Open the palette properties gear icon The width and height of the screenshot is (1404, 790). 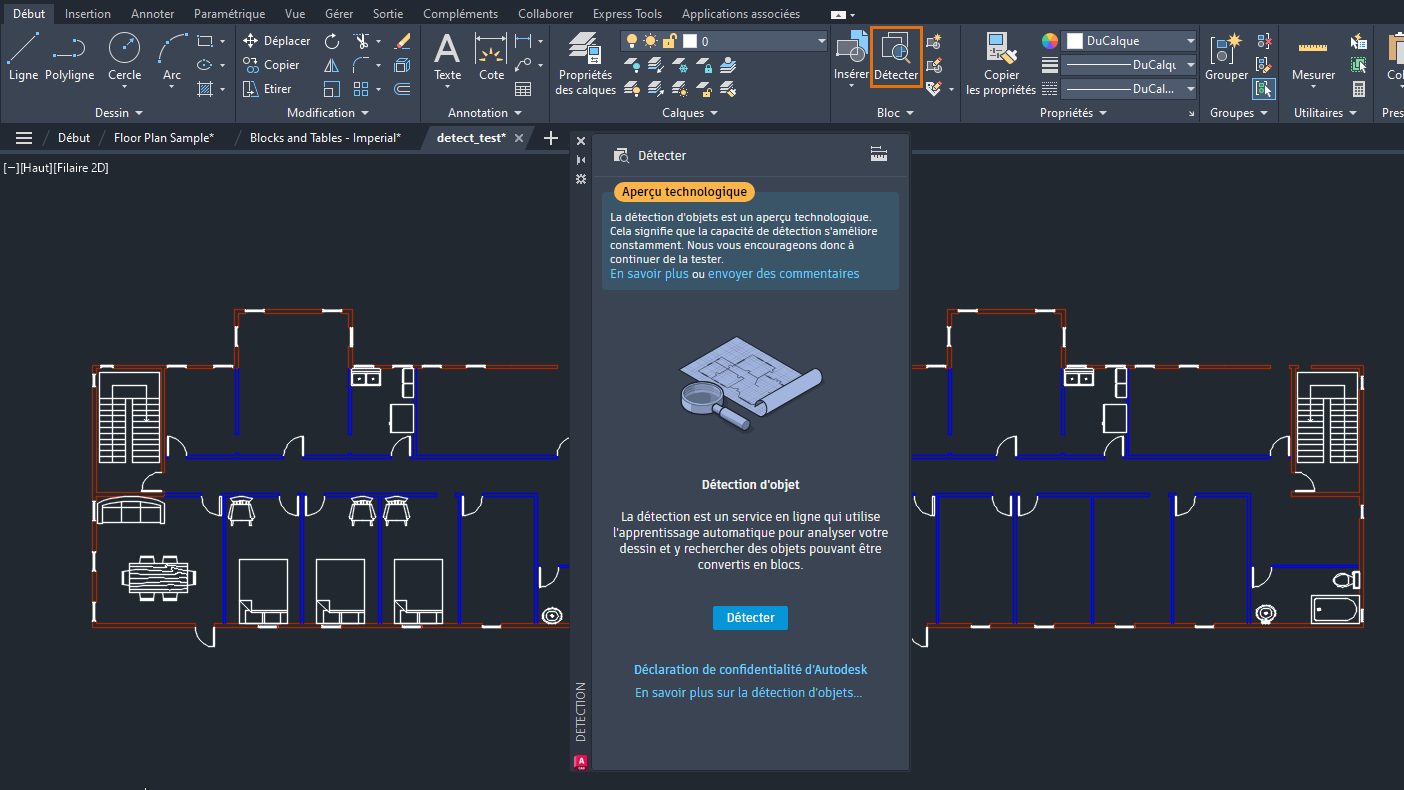[x=581, y=179]
